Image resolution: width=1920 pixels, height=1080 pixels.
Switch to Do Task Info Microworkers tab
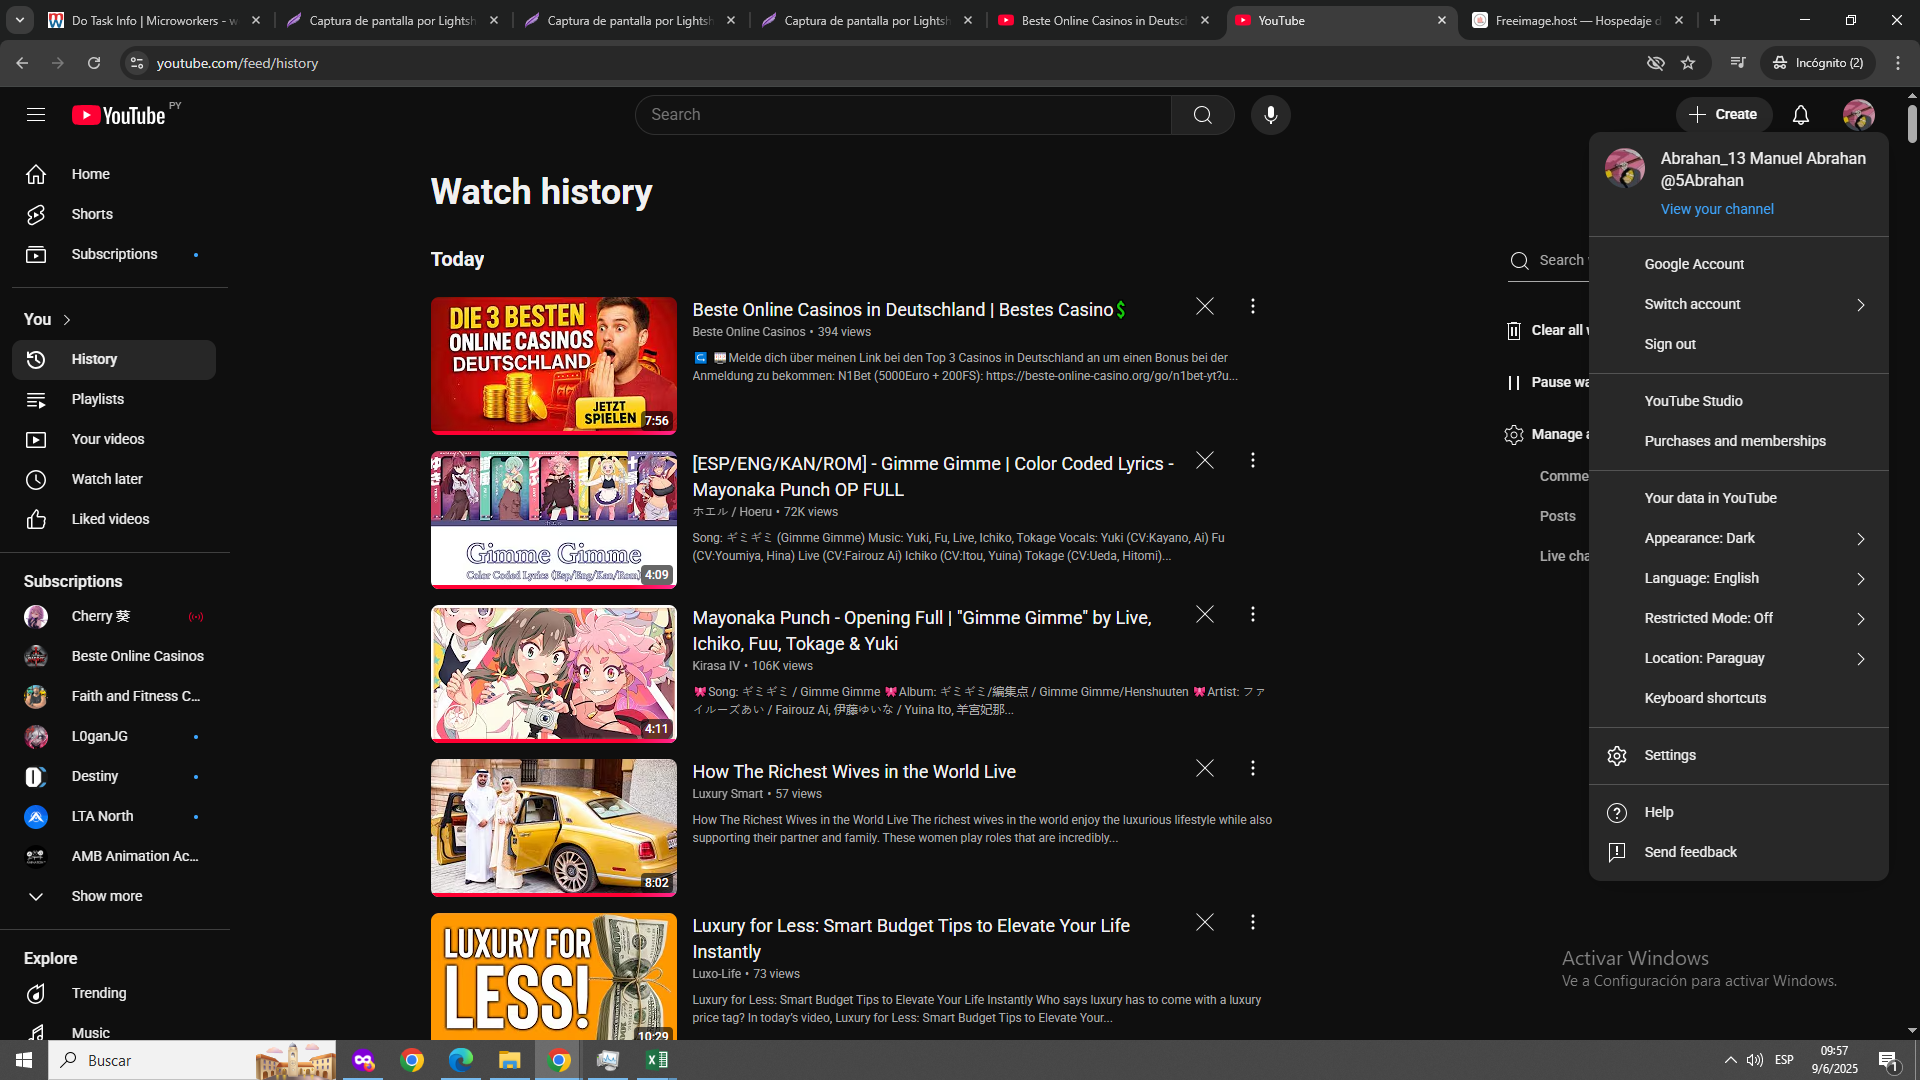[x=154, y=20]
